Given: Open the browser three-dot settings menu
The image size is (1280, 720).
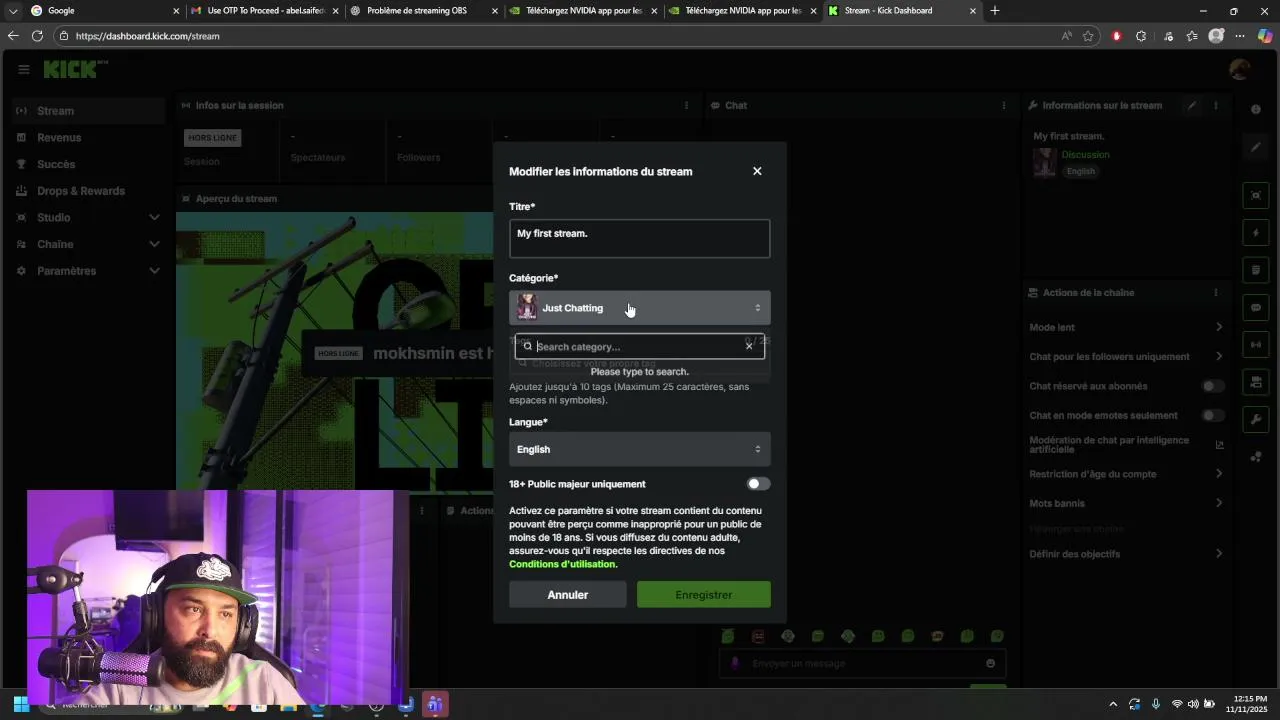Looking at the screenshot, I should 1240,36.
